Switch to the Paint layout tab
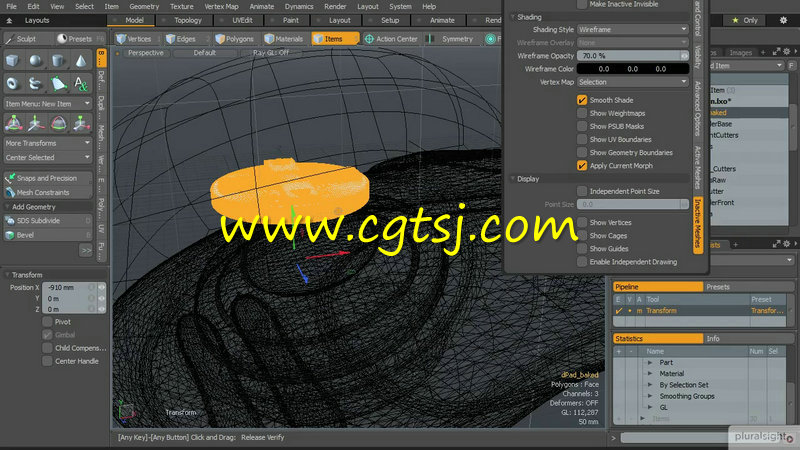This screenshot has width=800, height=450. point(290,20)
